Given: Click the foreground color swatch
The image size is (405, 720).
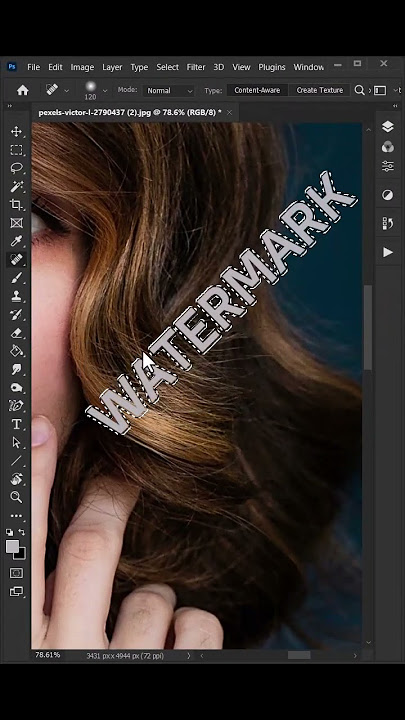Looking at the screenshot, I should [x=12, y=546].
